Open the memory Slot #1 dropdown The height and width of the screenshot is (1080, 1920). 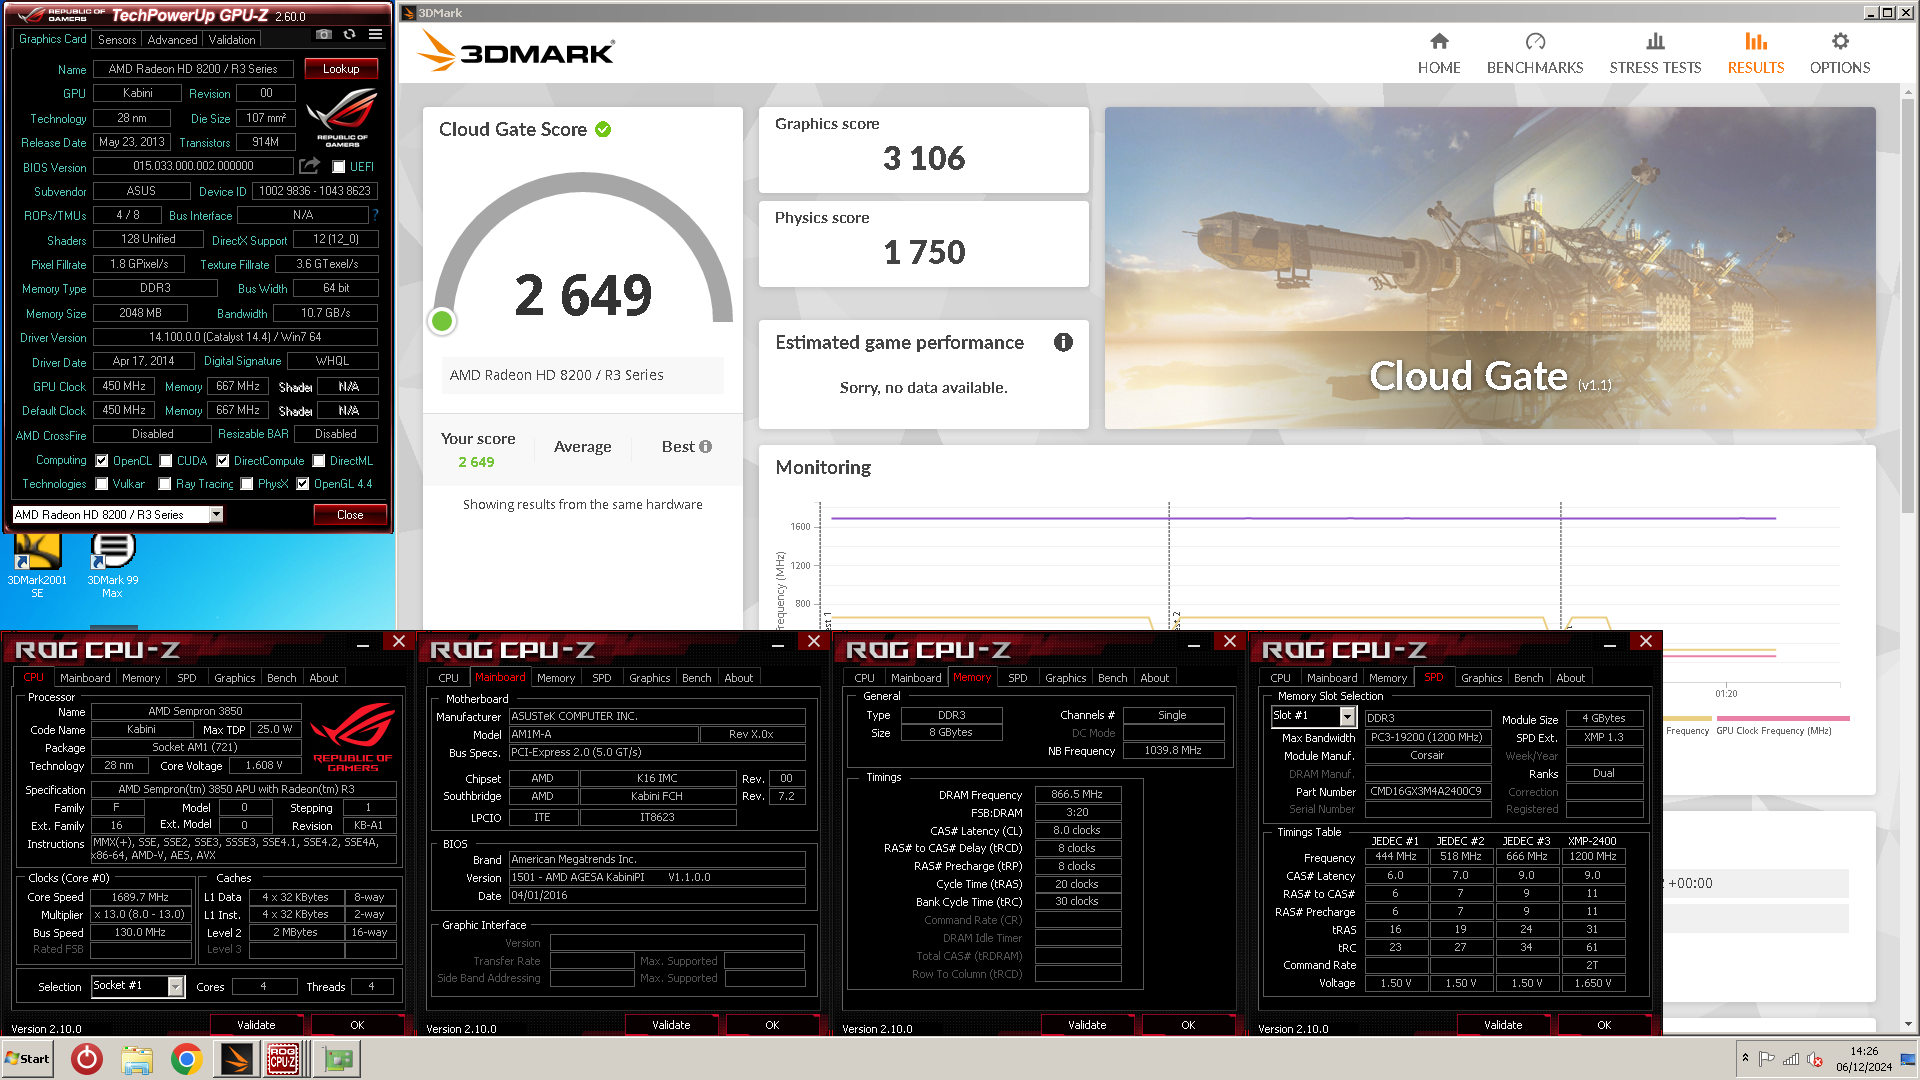click(x=1347, y=716)
